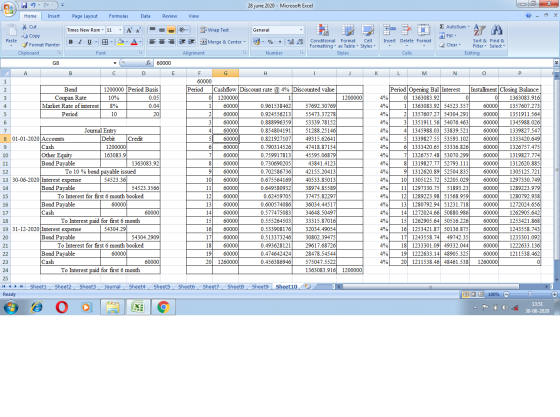The width and height of the screenshot is (560, 417).
Task: Switch to the Insert ribbon tab
Action: tap(54, 16)
